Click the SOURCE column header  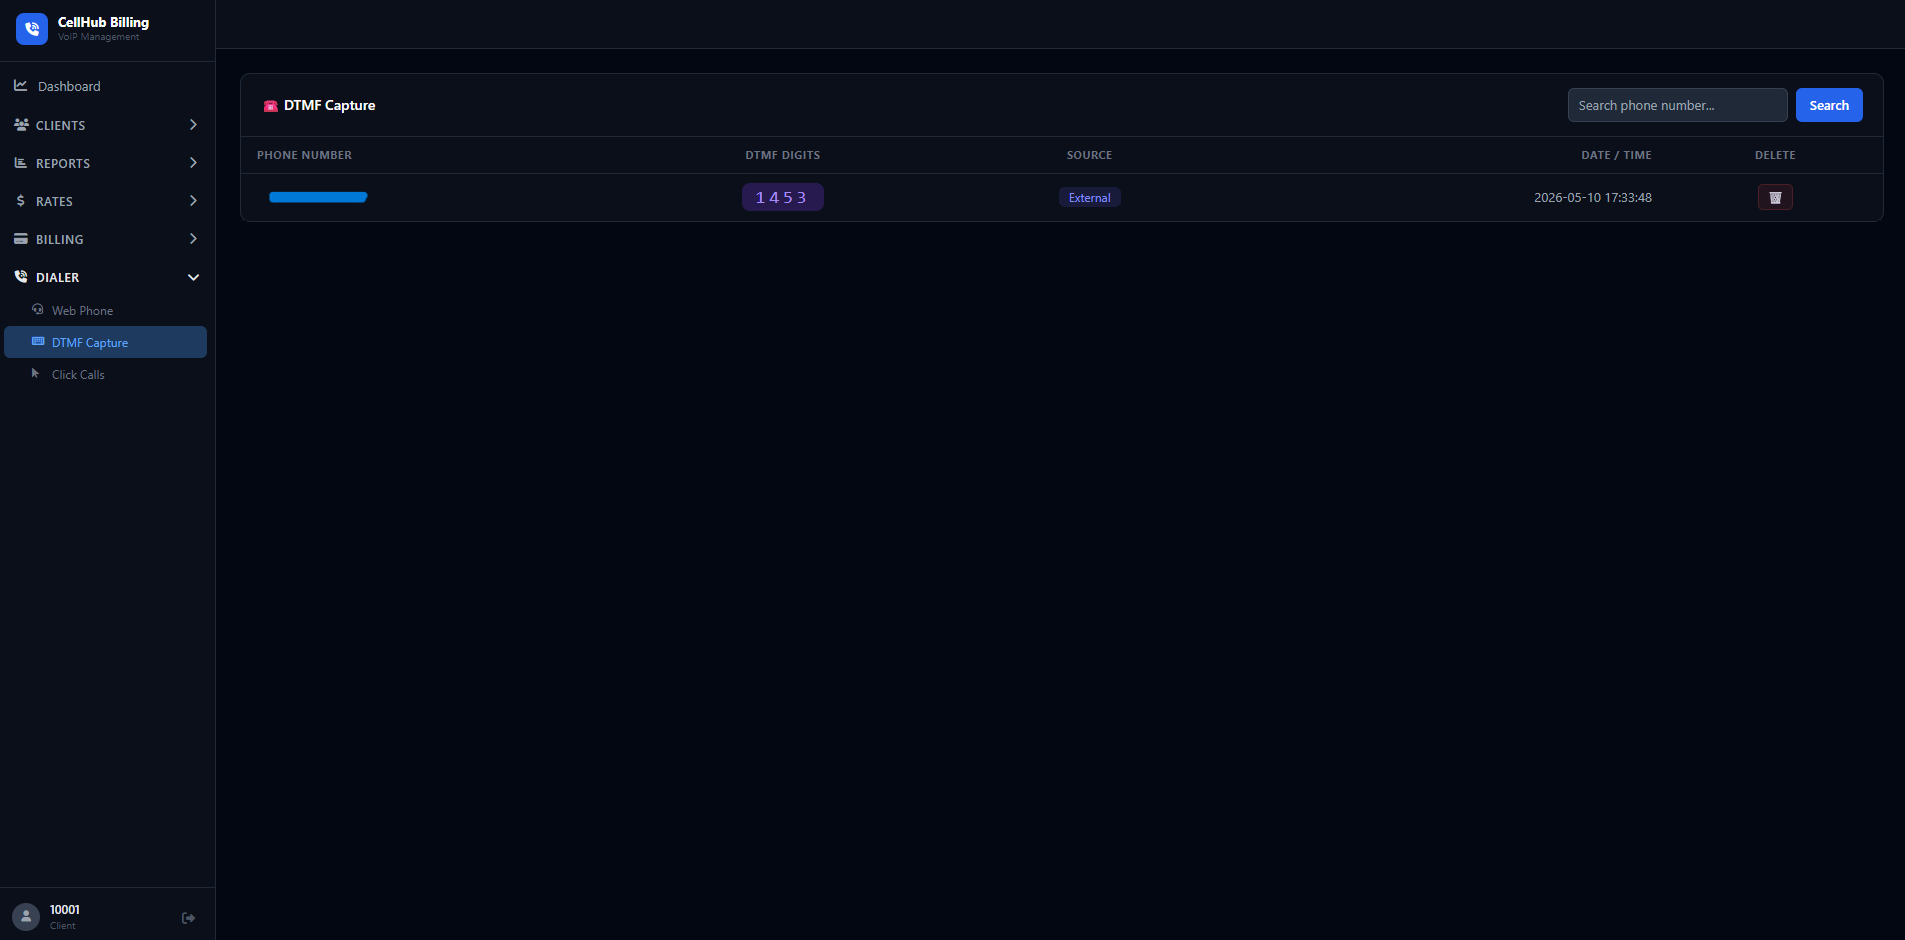[x=1089, y=155]
